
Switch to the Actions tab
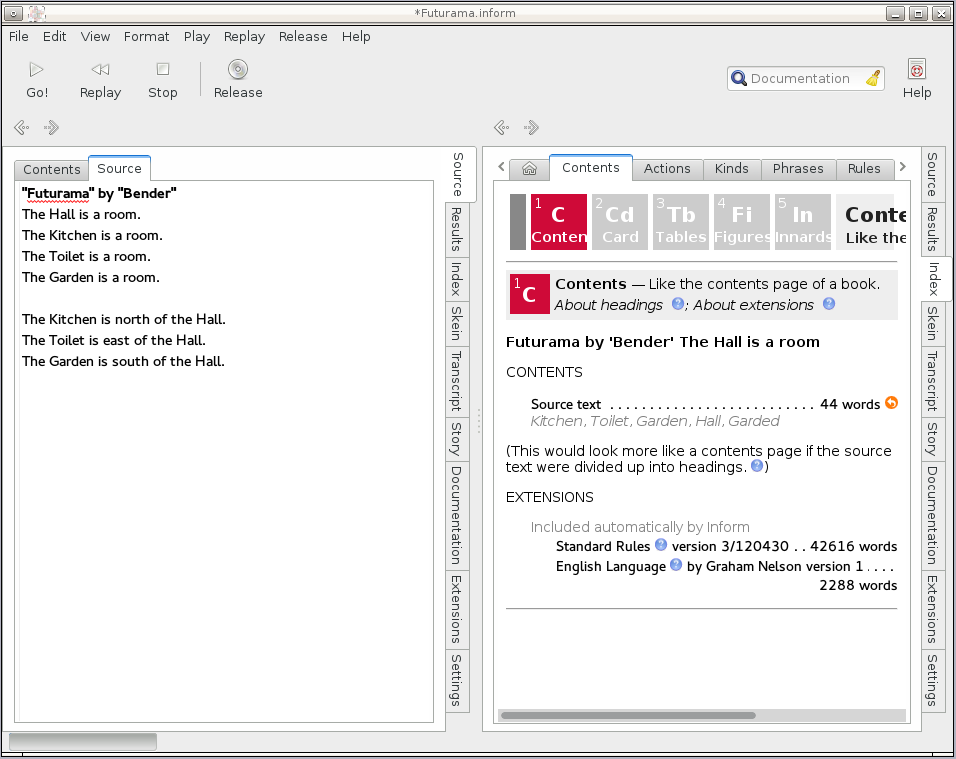coord(667,168)
